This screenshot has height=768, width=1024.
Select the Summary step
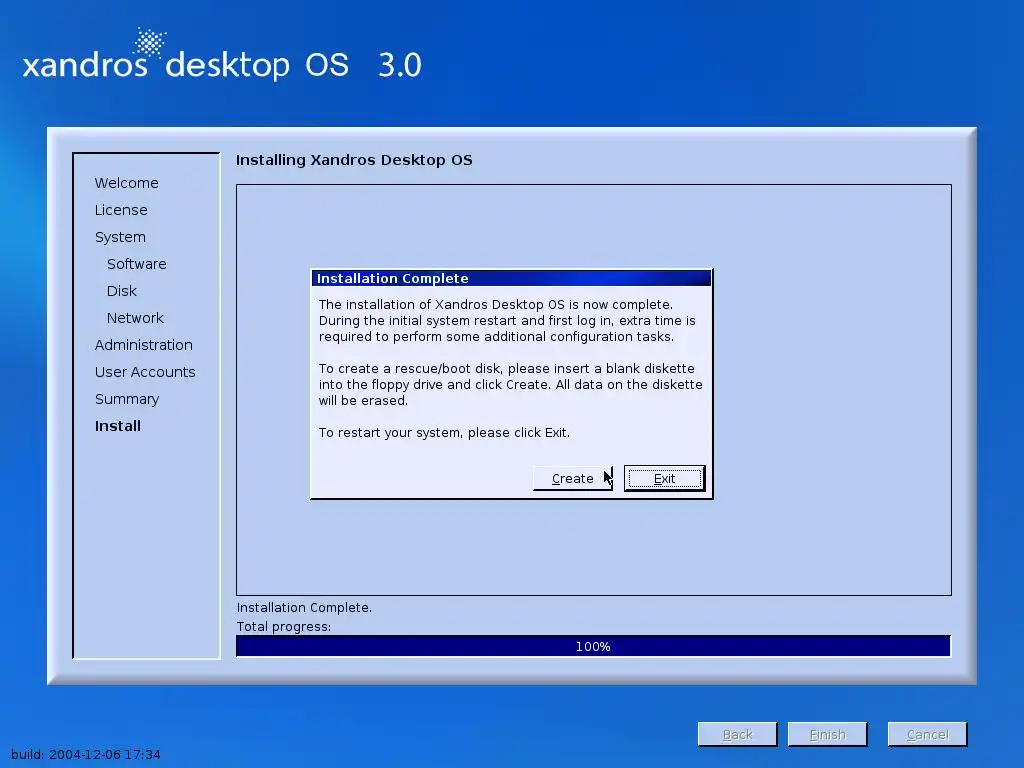[x=127, y=399]
